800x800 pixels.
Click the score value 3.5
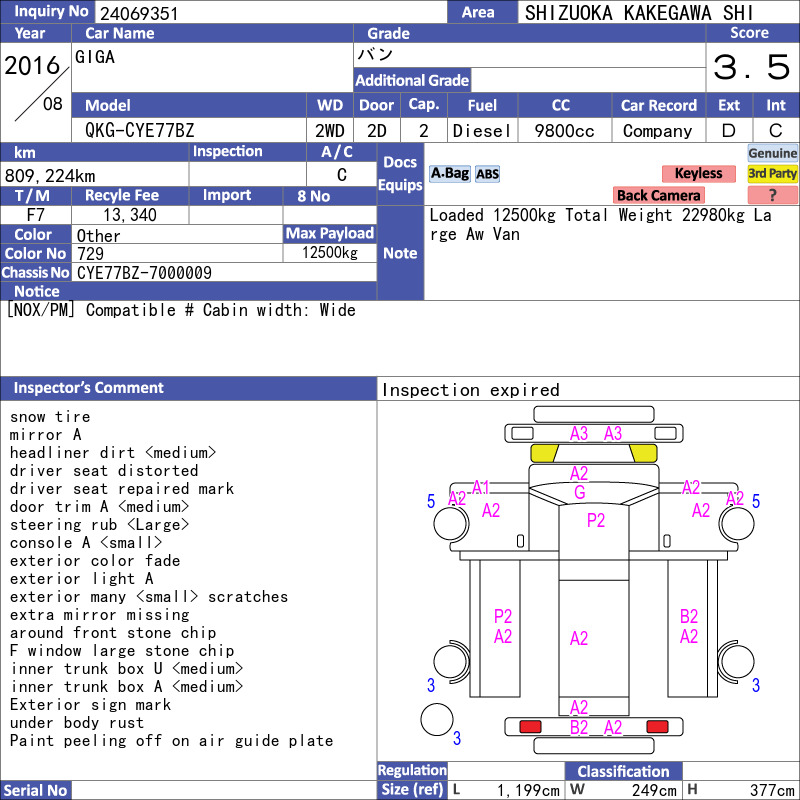point(752,67)
